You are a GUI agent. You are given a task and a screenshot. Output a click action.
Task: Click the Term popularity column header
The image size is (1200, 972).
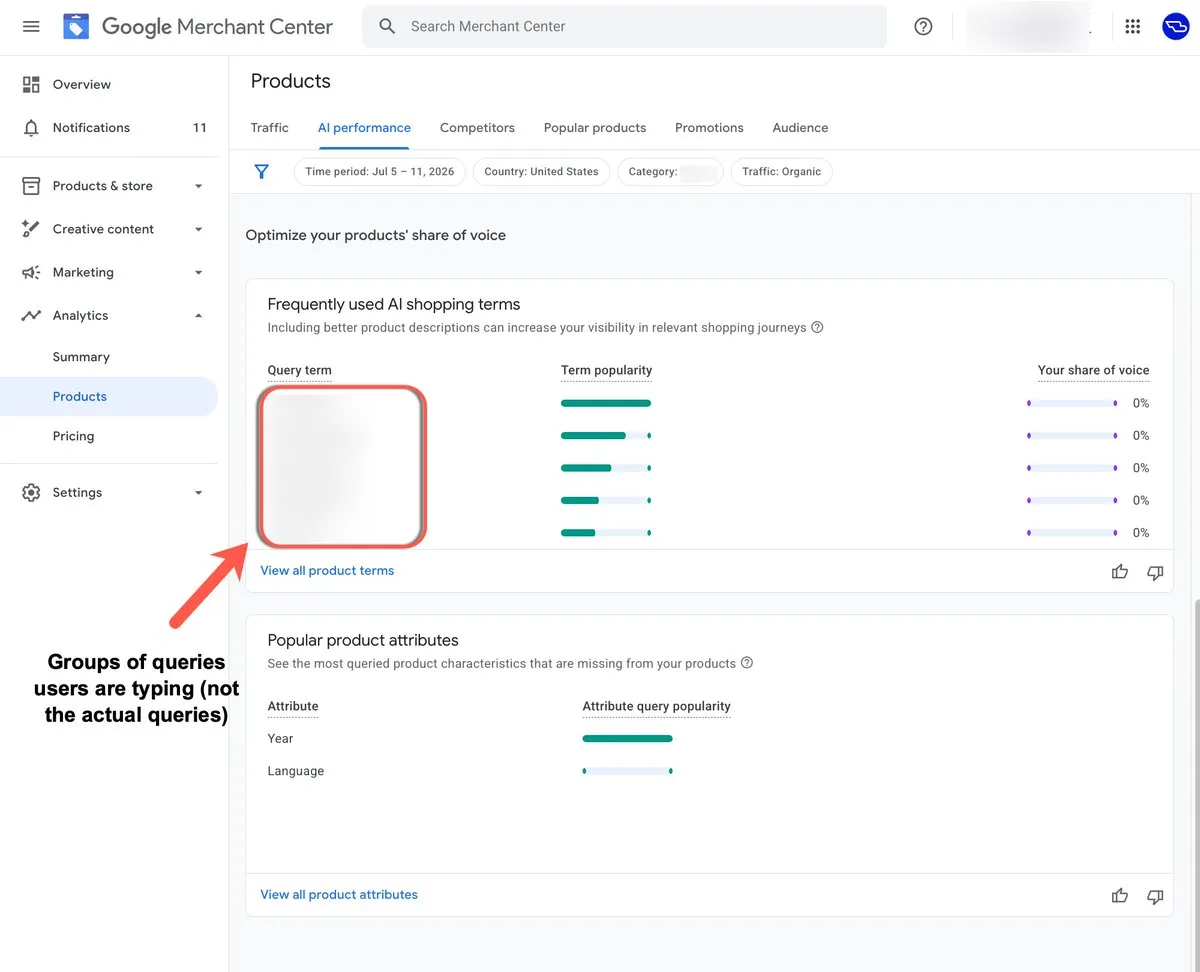click(x=606, y=370)
